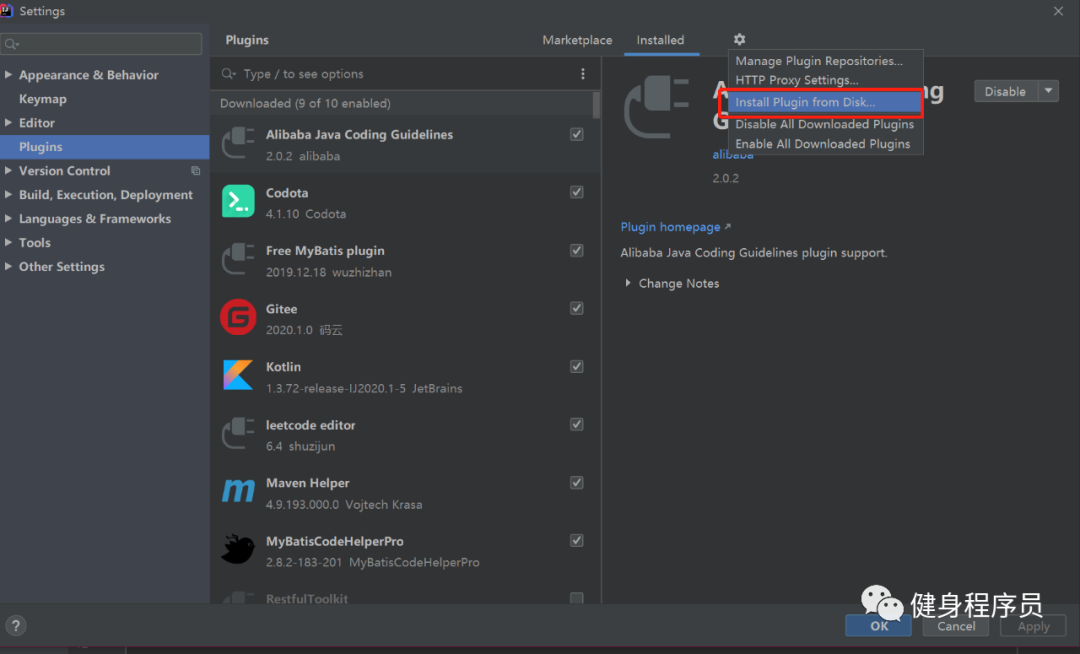Image resolution: width=1080 pixels, height=654 pixels.
Task: Toggle the Kotlin plugin checkbox
Action: point(577,366)
